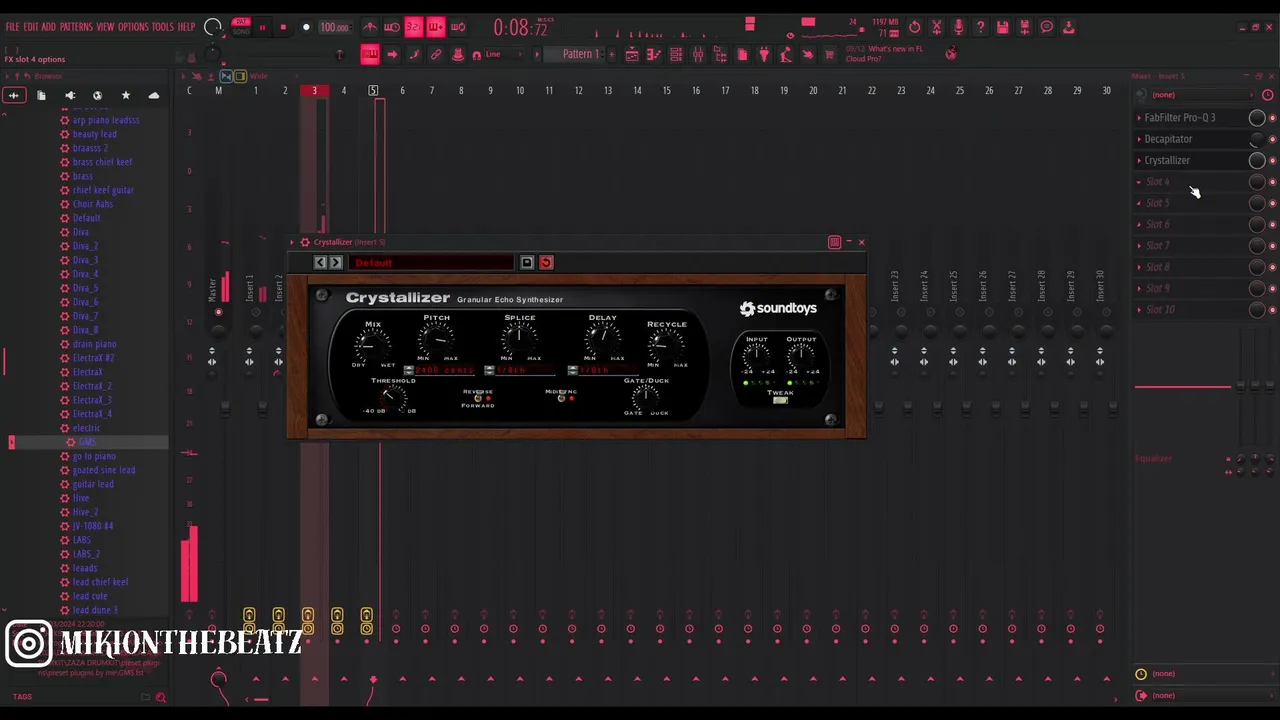Toggle overdub blend recording icon
This screenshot has height=720, width=1280.
point(436,27)
